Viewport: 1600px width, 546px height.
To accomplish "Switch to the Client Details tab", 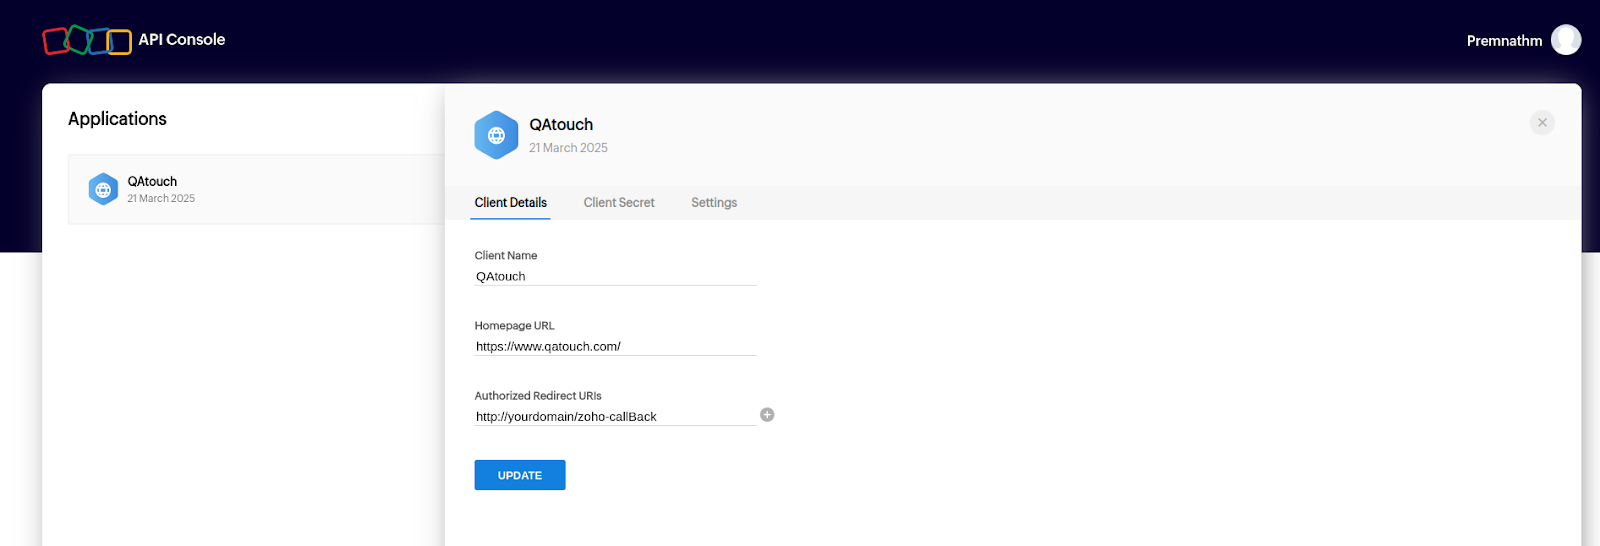I will pyautogui.click(x=510, y=202).
